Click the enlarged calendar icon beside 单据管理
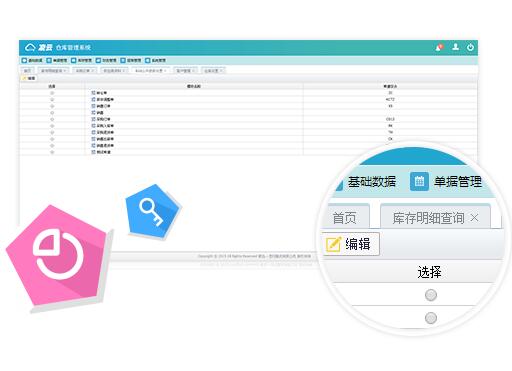The height and width of the screenshot is (371, 512). click(419, 181)
